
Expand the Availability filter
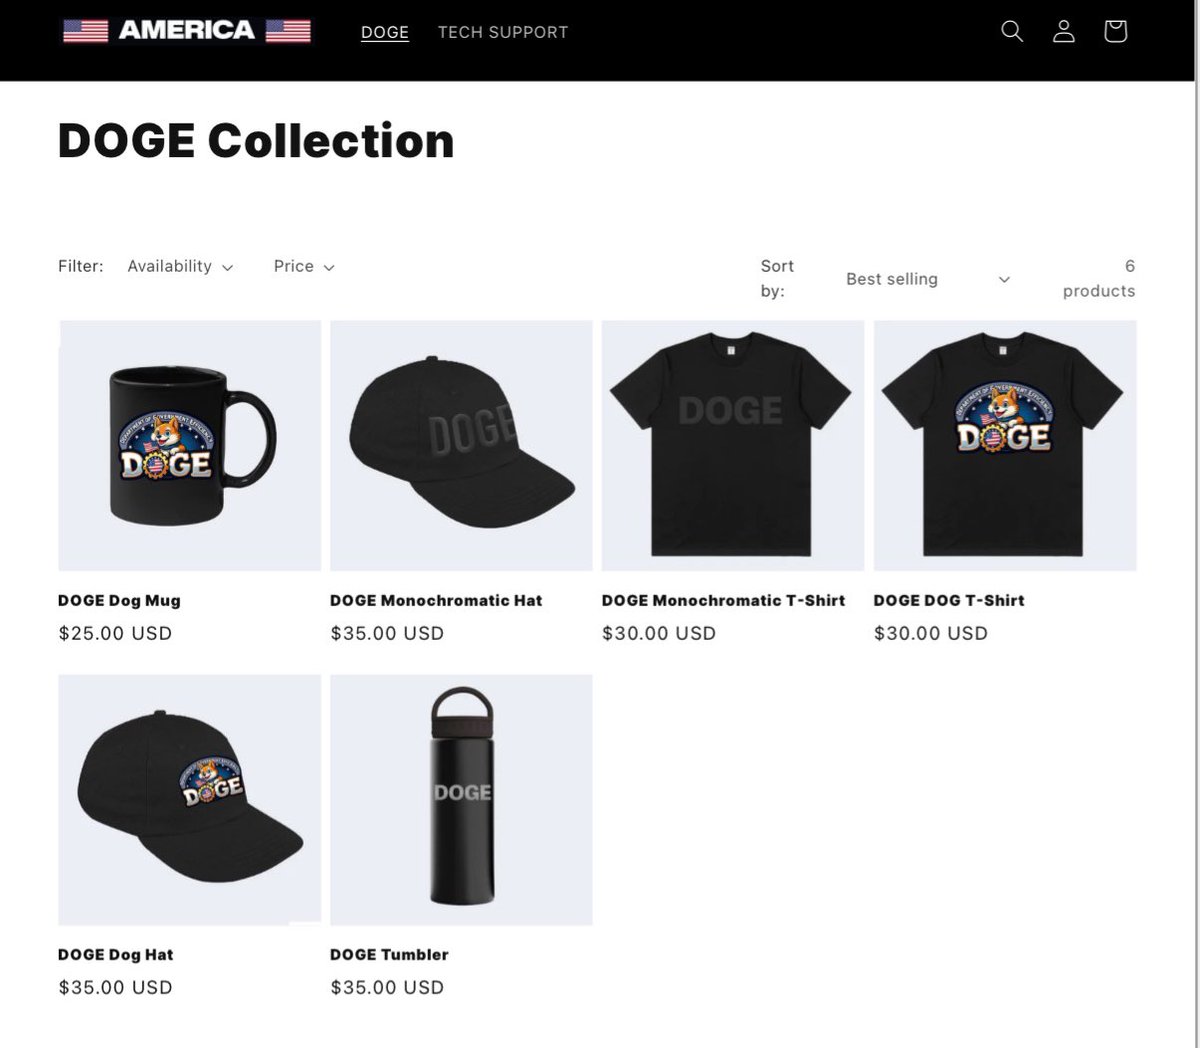coord(180,266)
